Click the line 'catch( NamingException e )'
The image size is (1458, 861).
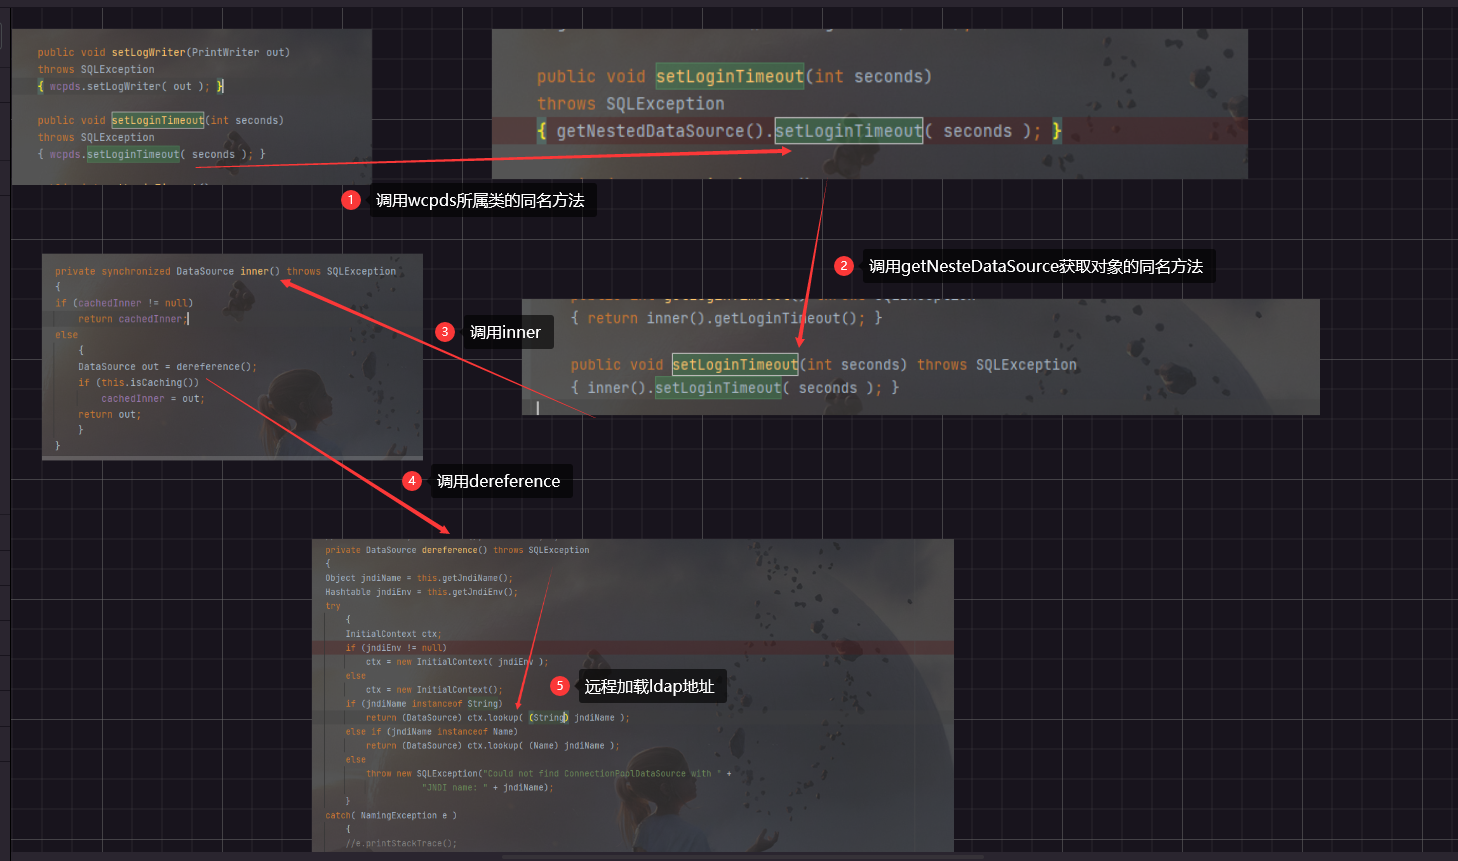pos(391,816)
